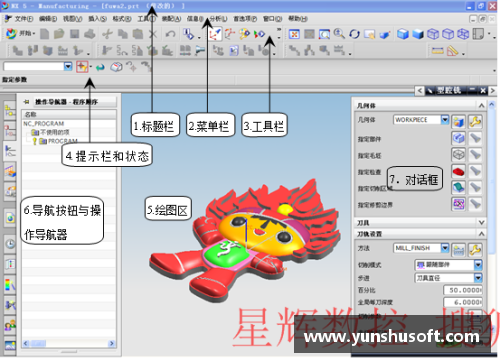Screen dimensions: 500x362
Task: Collapse the 刀轨设置 section
Action: 481,234
